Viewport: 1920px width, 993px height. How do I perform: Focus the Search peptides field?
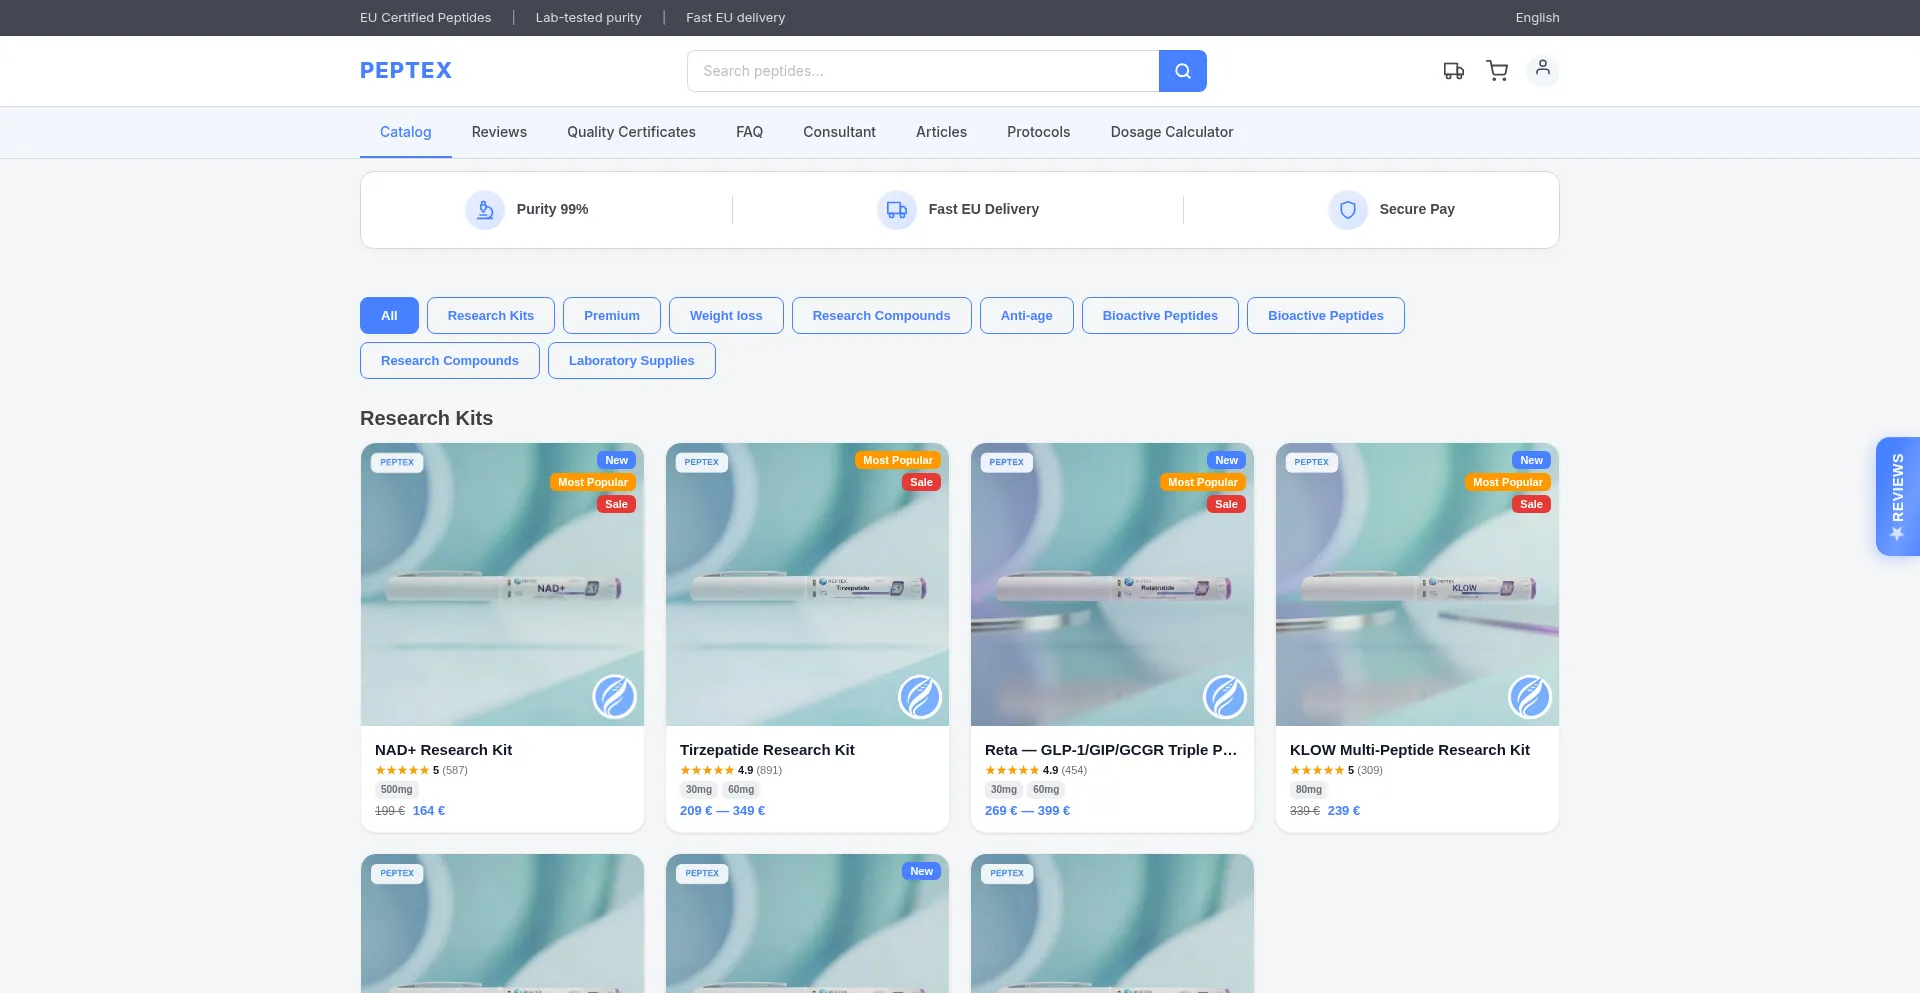923,71
